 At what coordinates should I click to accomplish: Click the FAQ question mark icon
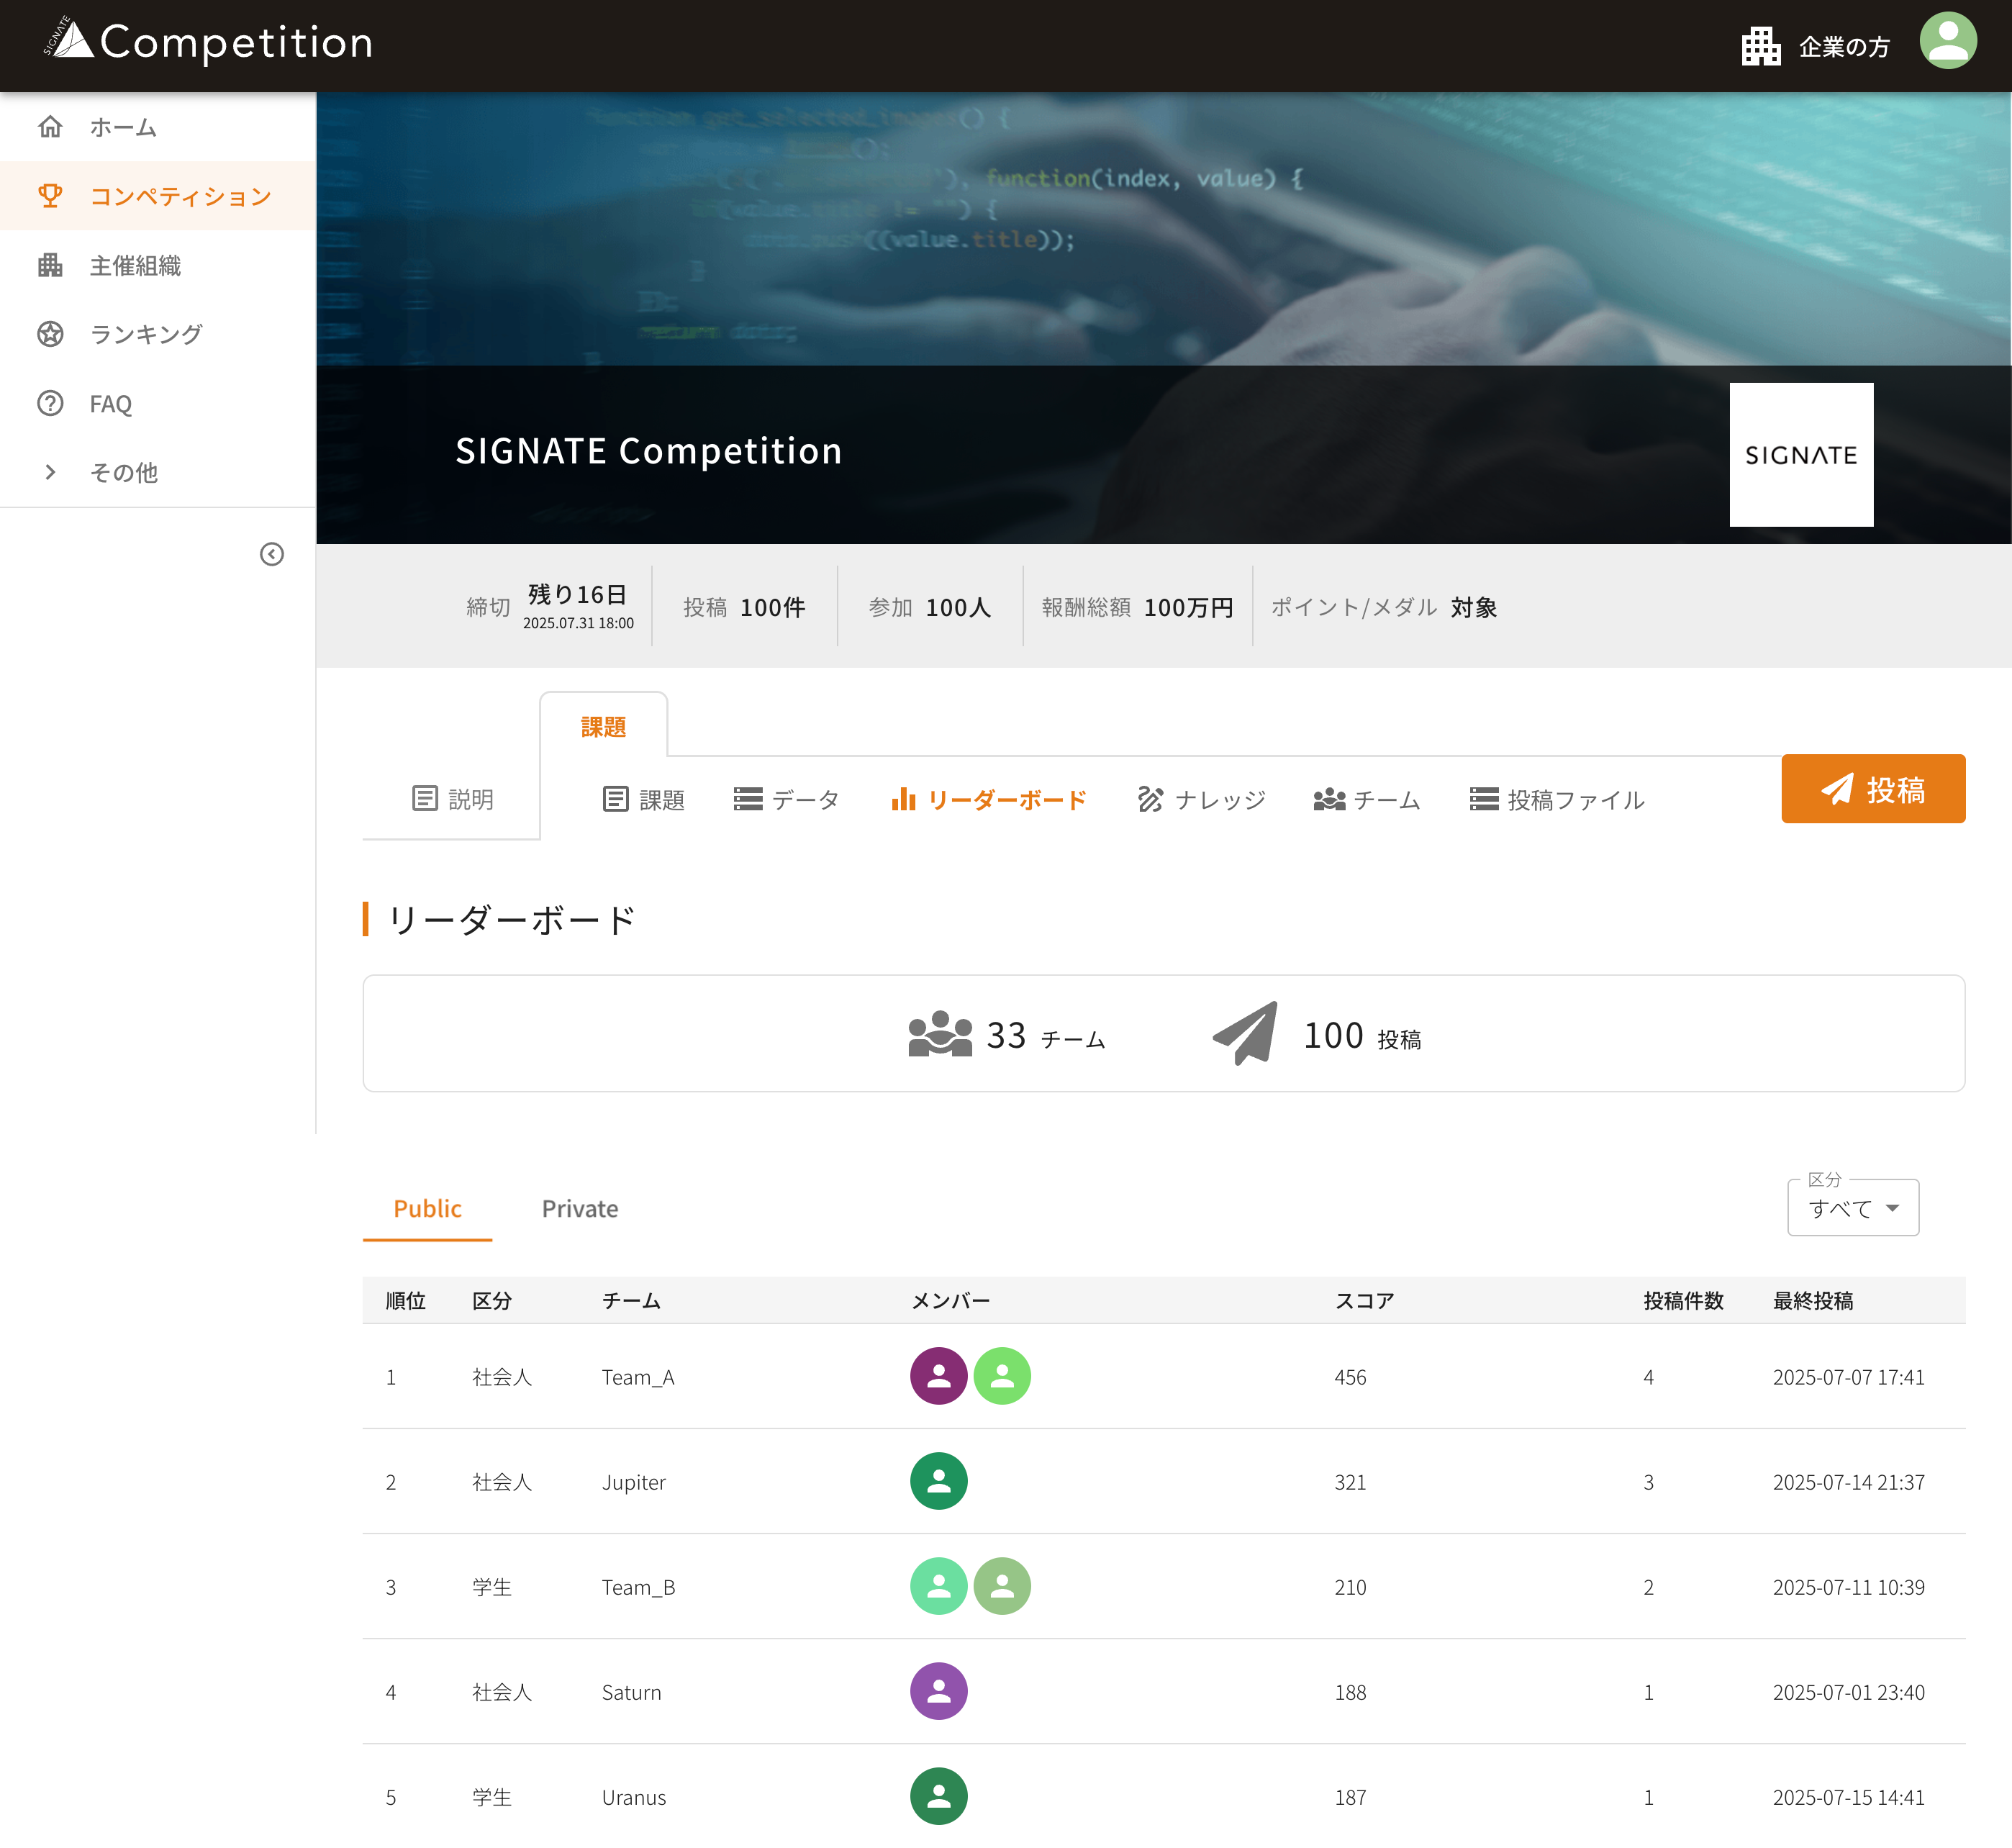(x=50, y=403)
